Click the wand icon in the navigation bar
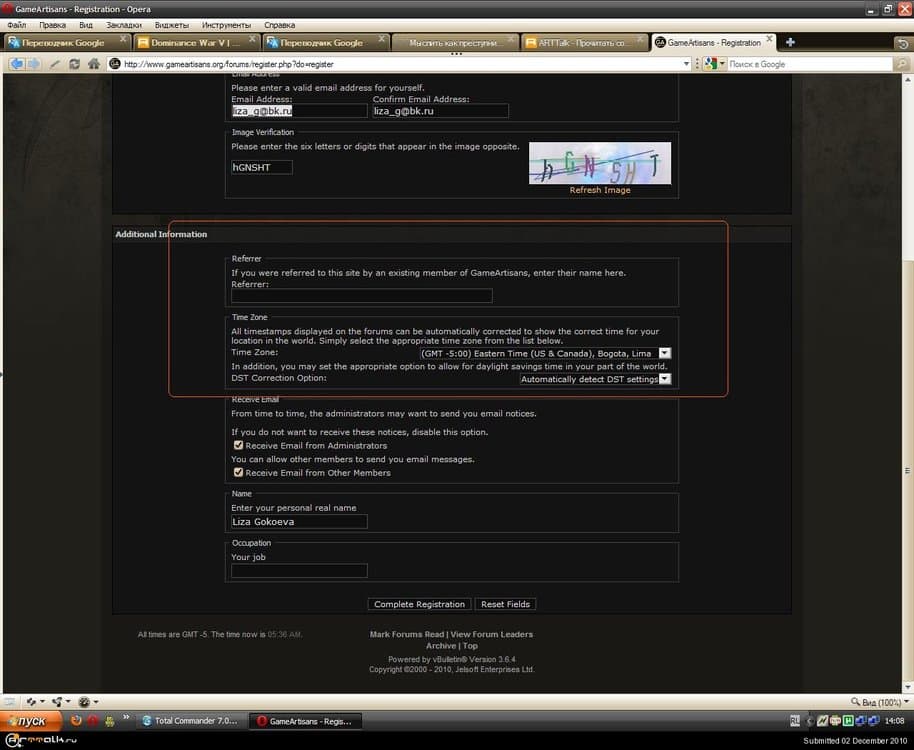Screen dimensions: 914x750 click(x=55, y=64)
